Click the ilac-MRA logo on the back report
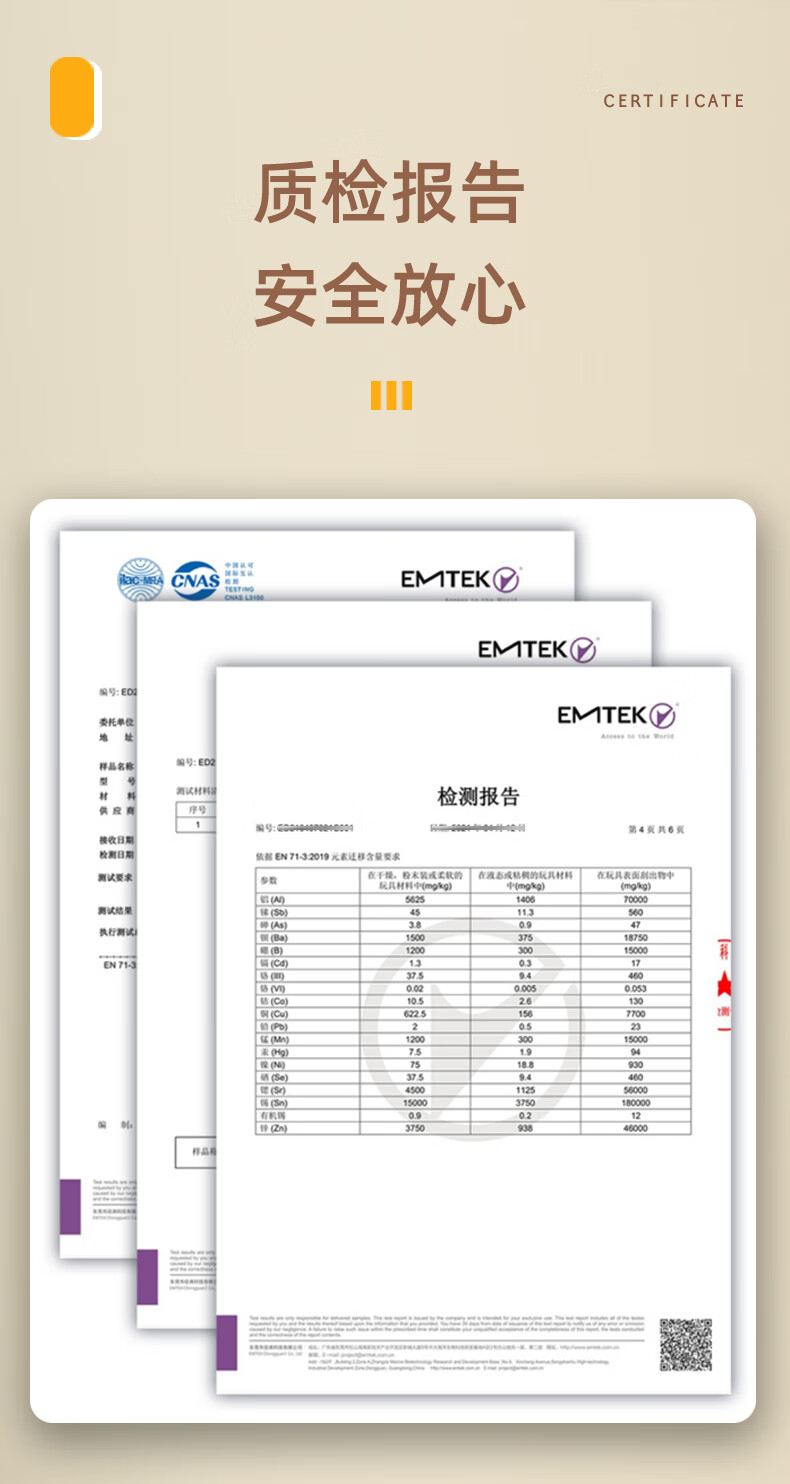 (140, 580)
